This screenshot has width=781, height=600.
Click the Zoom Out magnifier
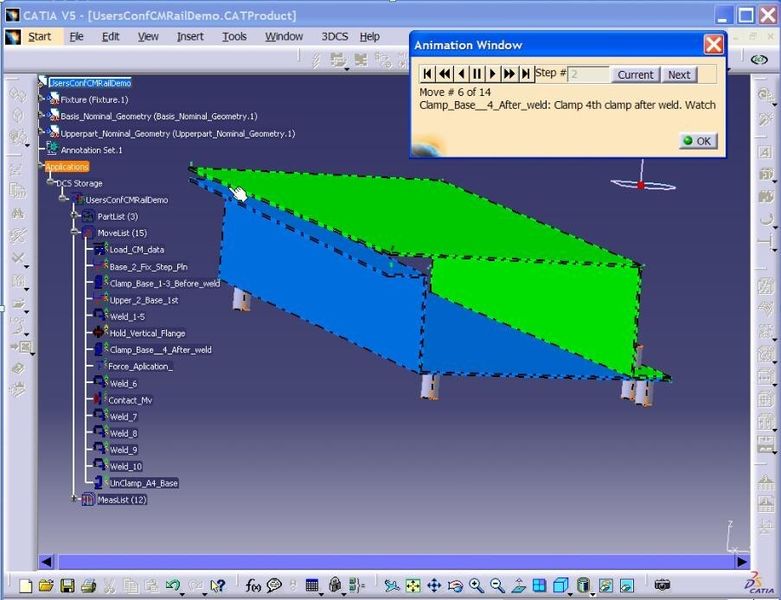[x=497, y=586]
